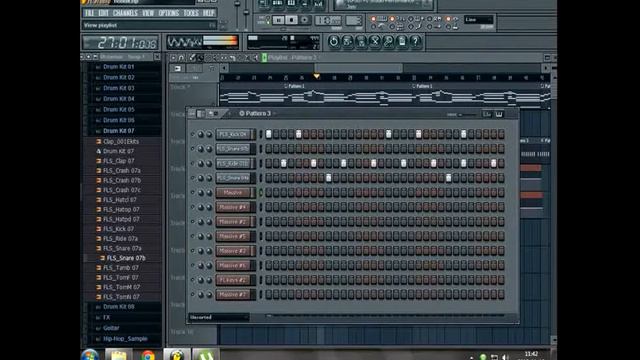Screen dimensions: 640x360
Task: Open help via the question-mark toolbar icon
Action: pyautogui.click(x=415, y=41)
